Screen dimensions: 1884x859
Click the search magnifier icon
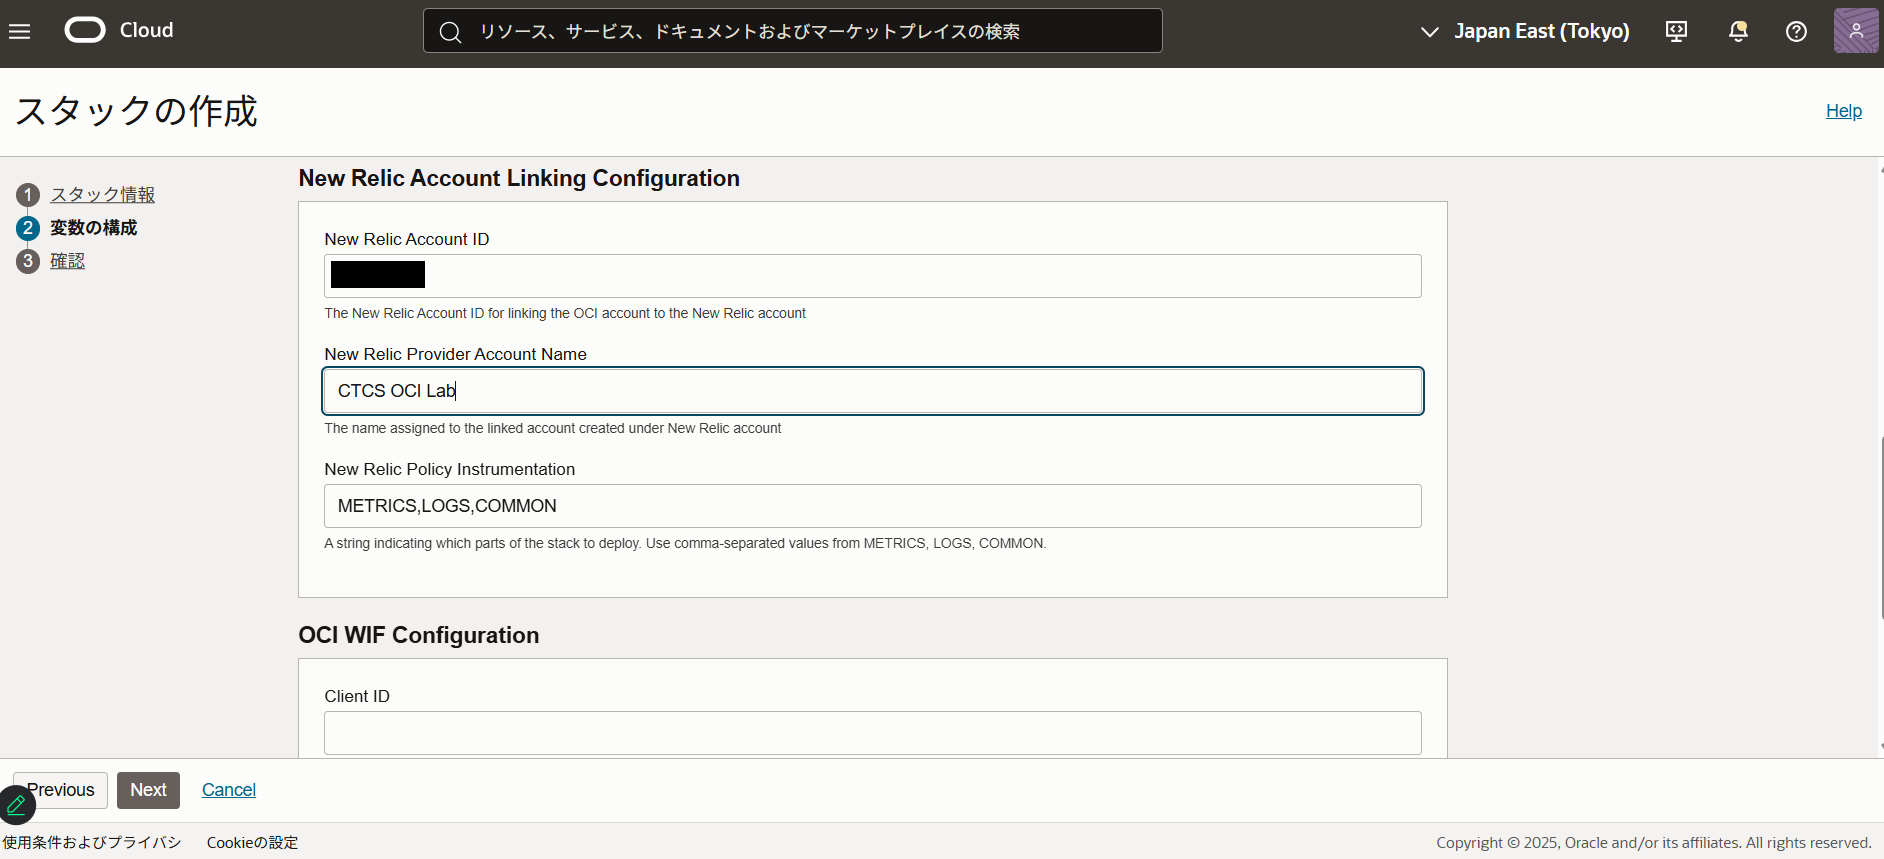[450, 32]
